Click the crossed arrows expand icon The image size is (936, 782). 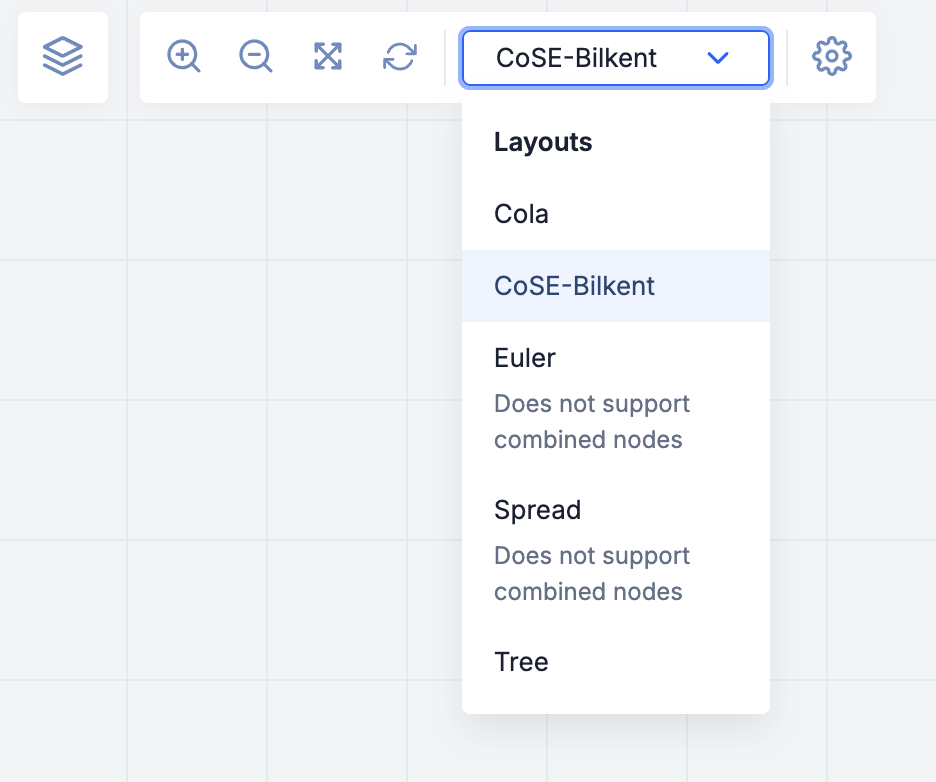point(328,57)
